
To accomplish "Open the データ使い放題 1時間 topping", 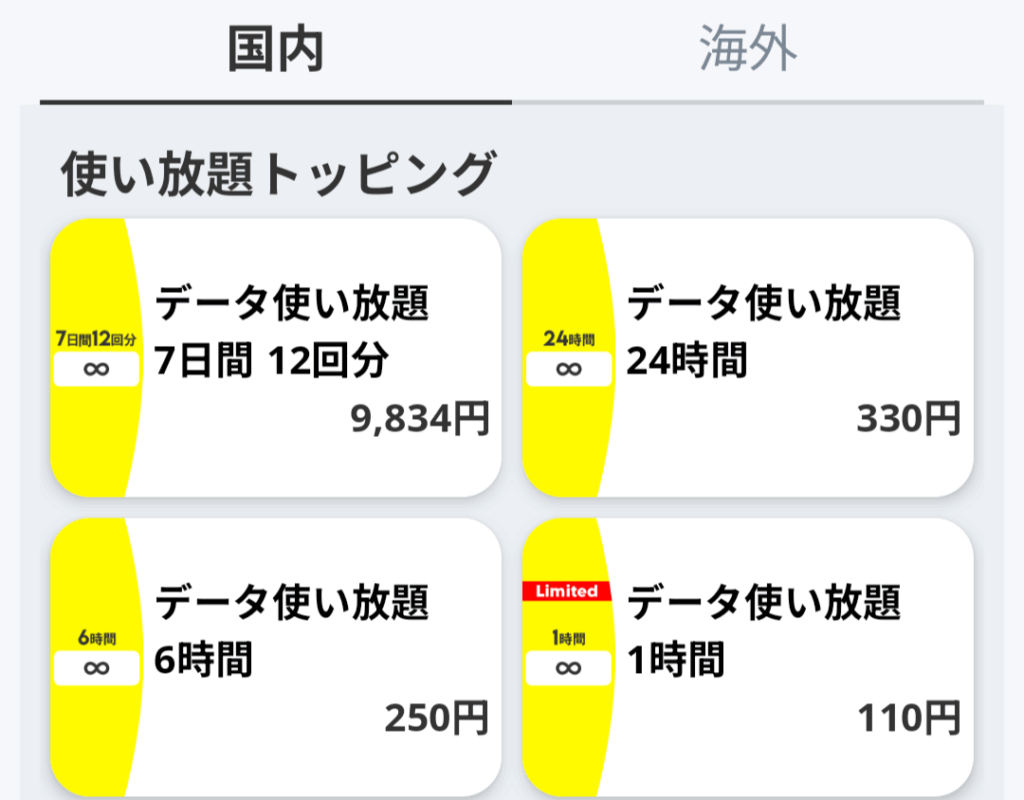I will coord(748,657).
